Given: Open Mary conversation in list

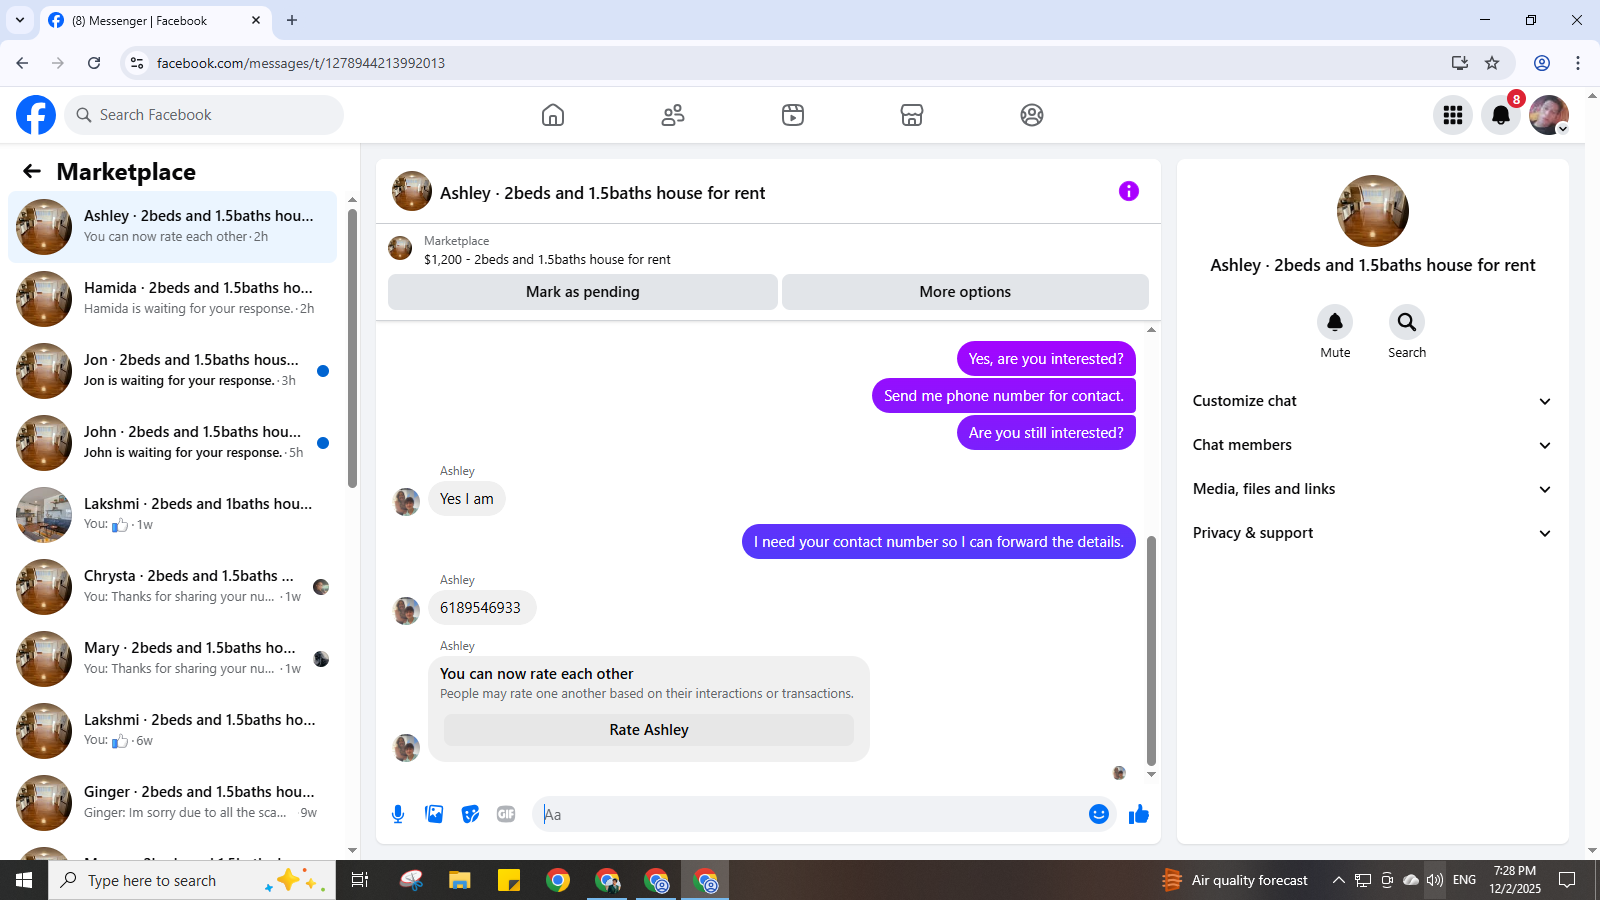Looking at the screenshot, I should (172, 659).
